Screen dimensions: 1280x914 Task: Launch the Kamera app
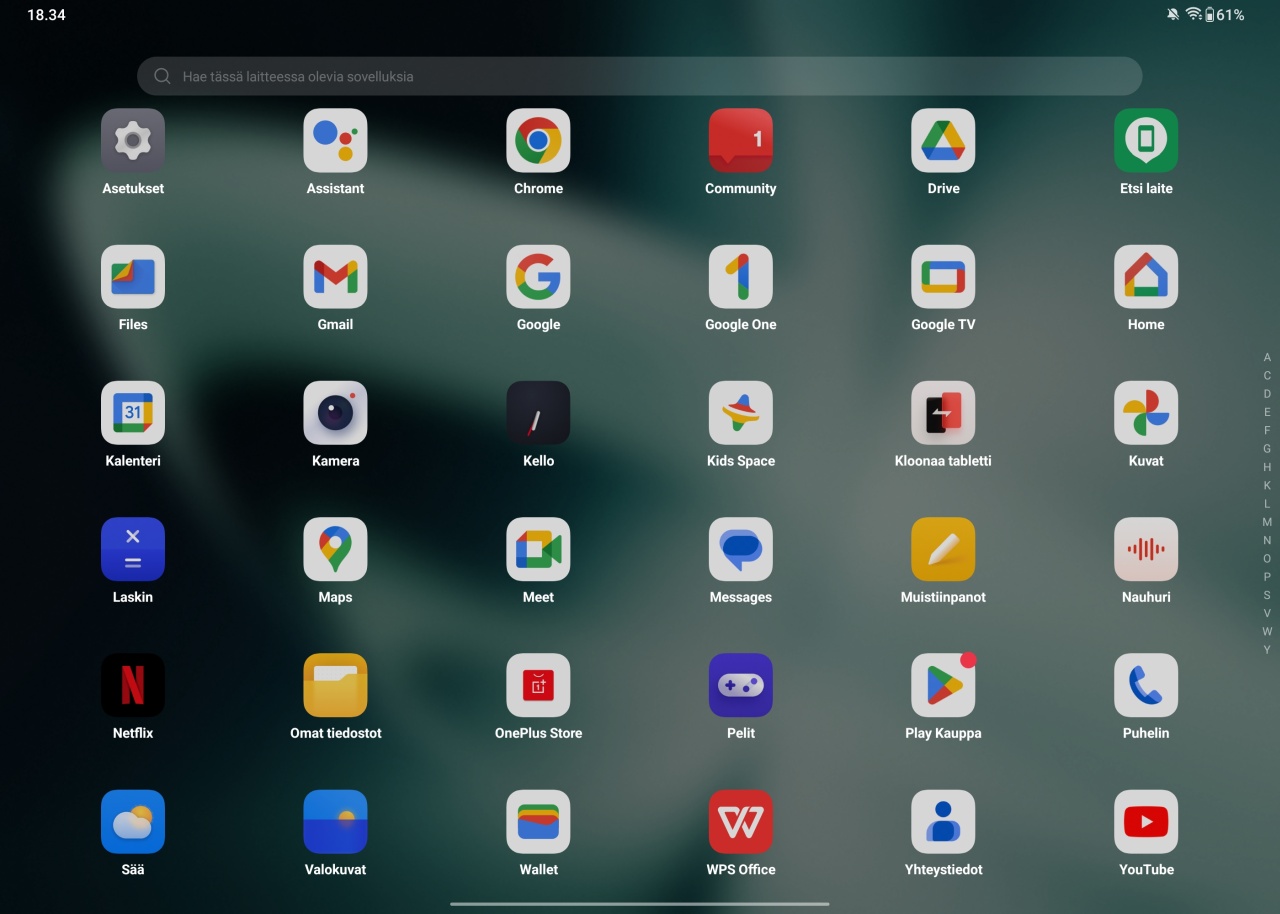[x=335, y=413]
